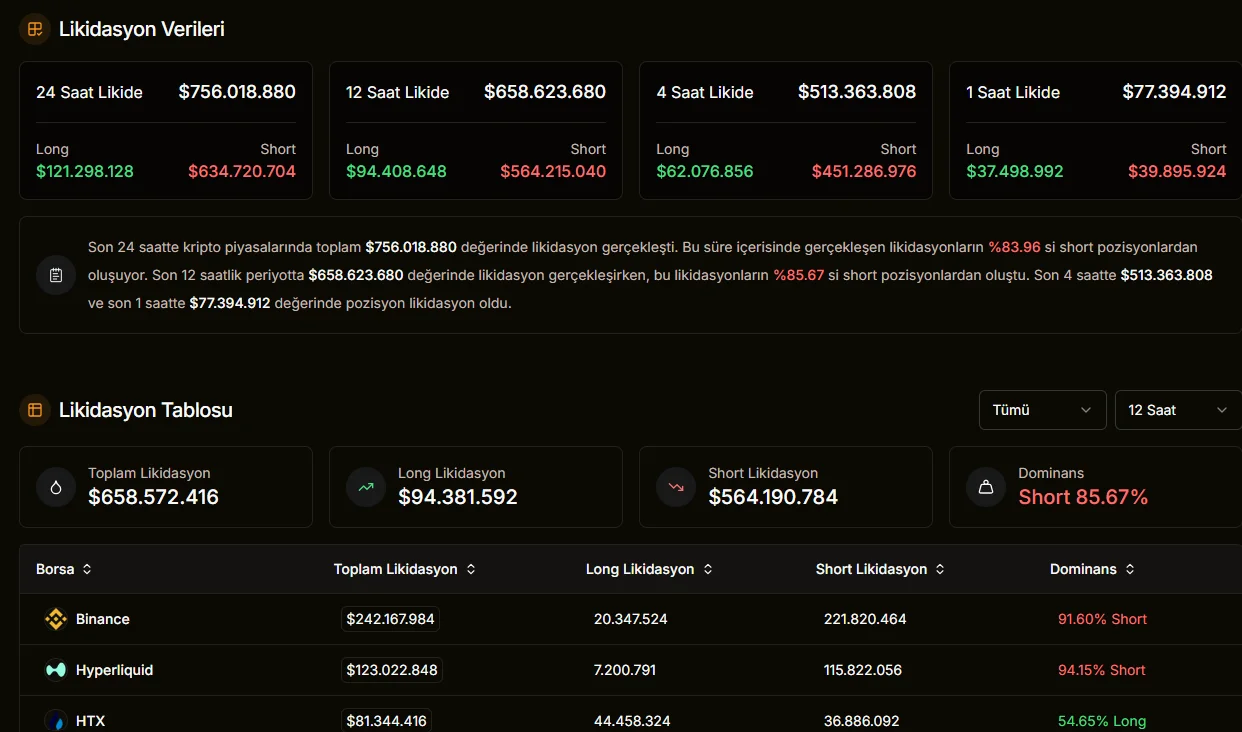Click the Hyperliquid logo icon

(x=56, y=670)
